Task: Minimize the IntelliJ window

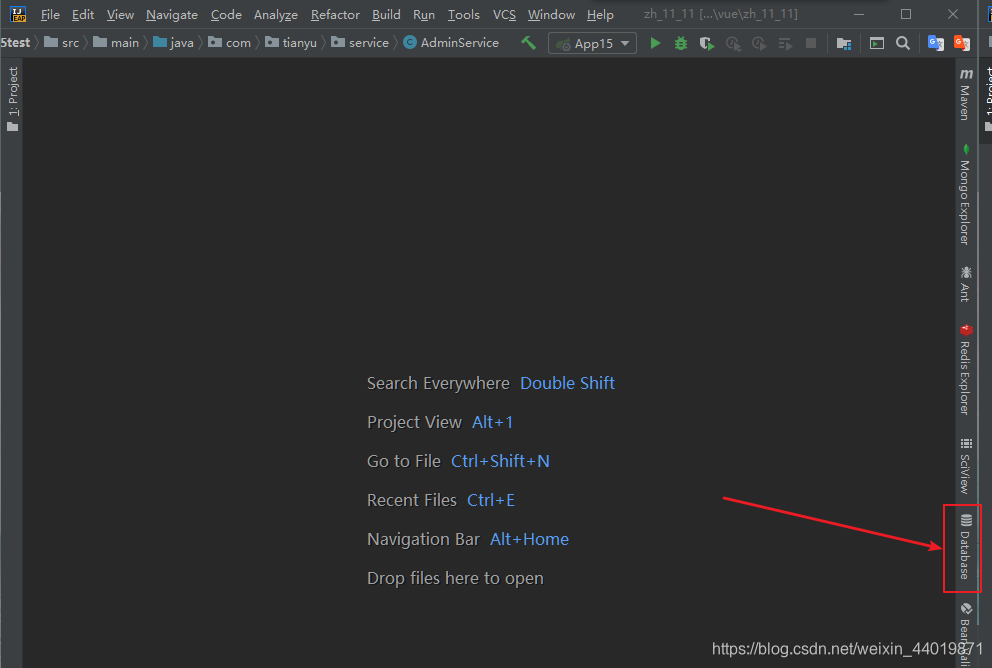Action: click(x=859, y=14)
